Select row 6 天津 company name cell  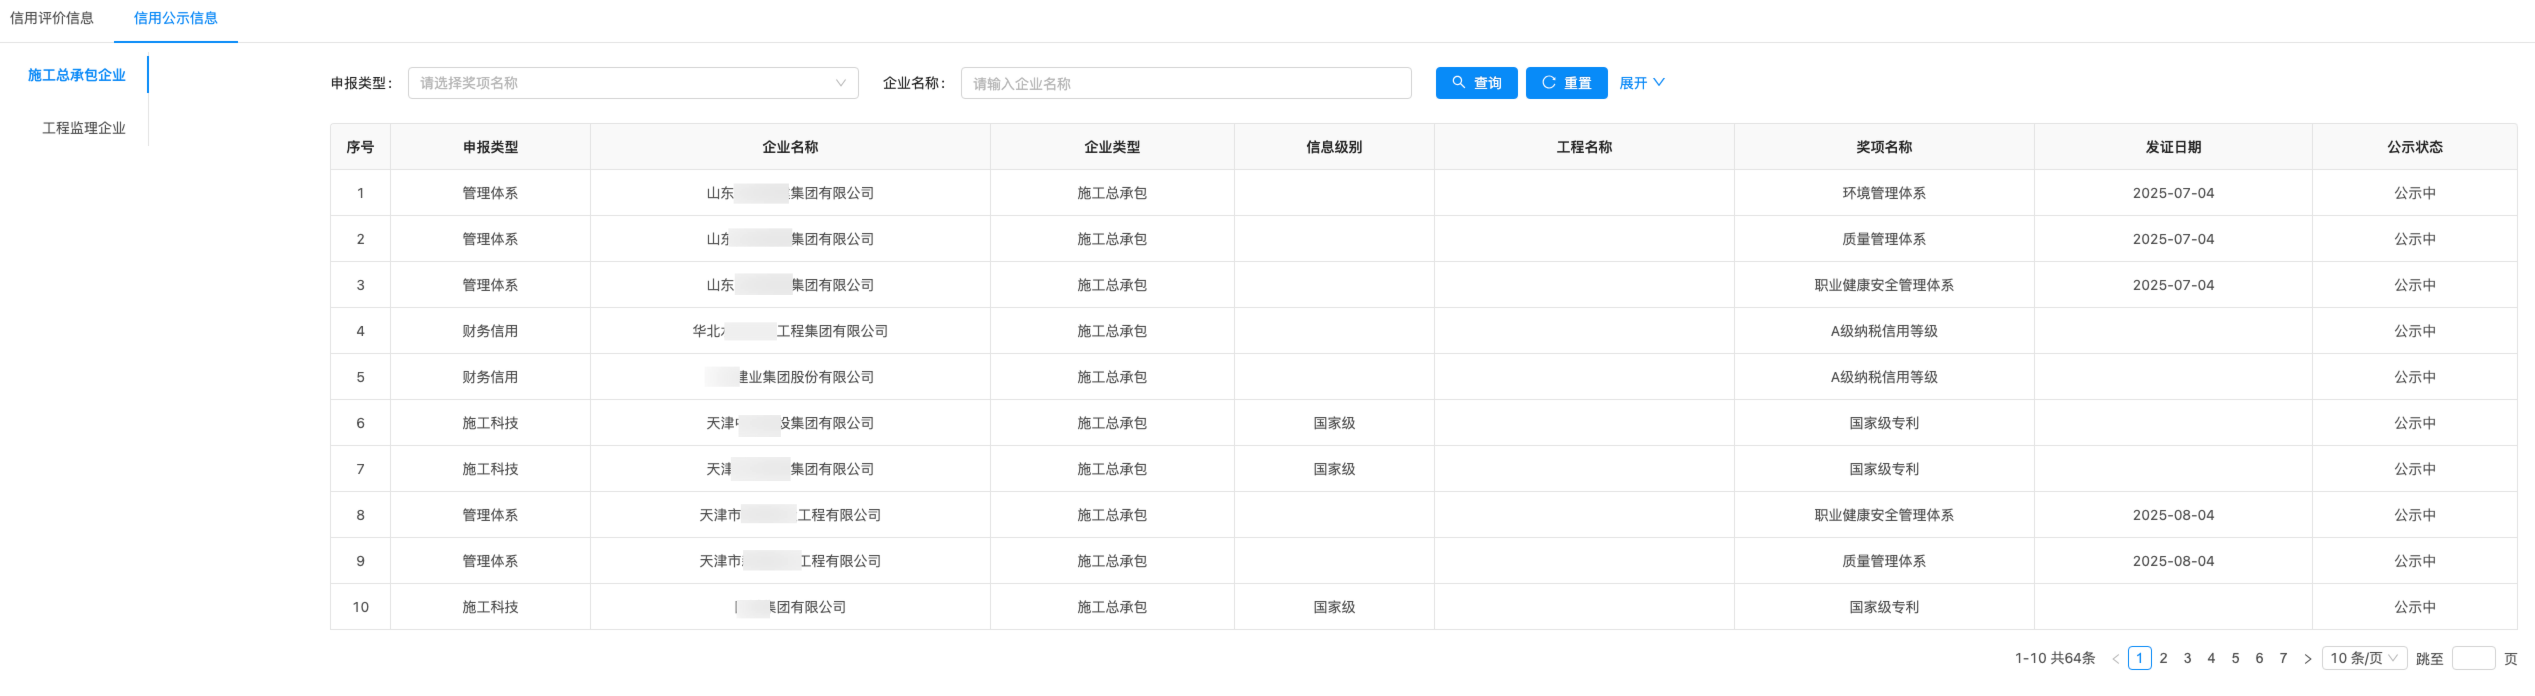coord(790,423)
